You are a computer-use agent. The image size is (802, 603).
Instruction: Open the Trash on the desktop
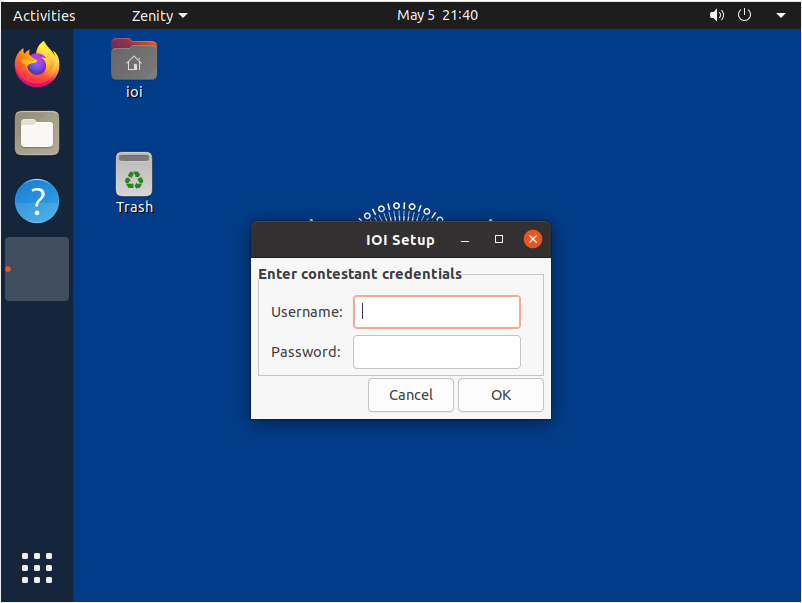tap(134, 175)
